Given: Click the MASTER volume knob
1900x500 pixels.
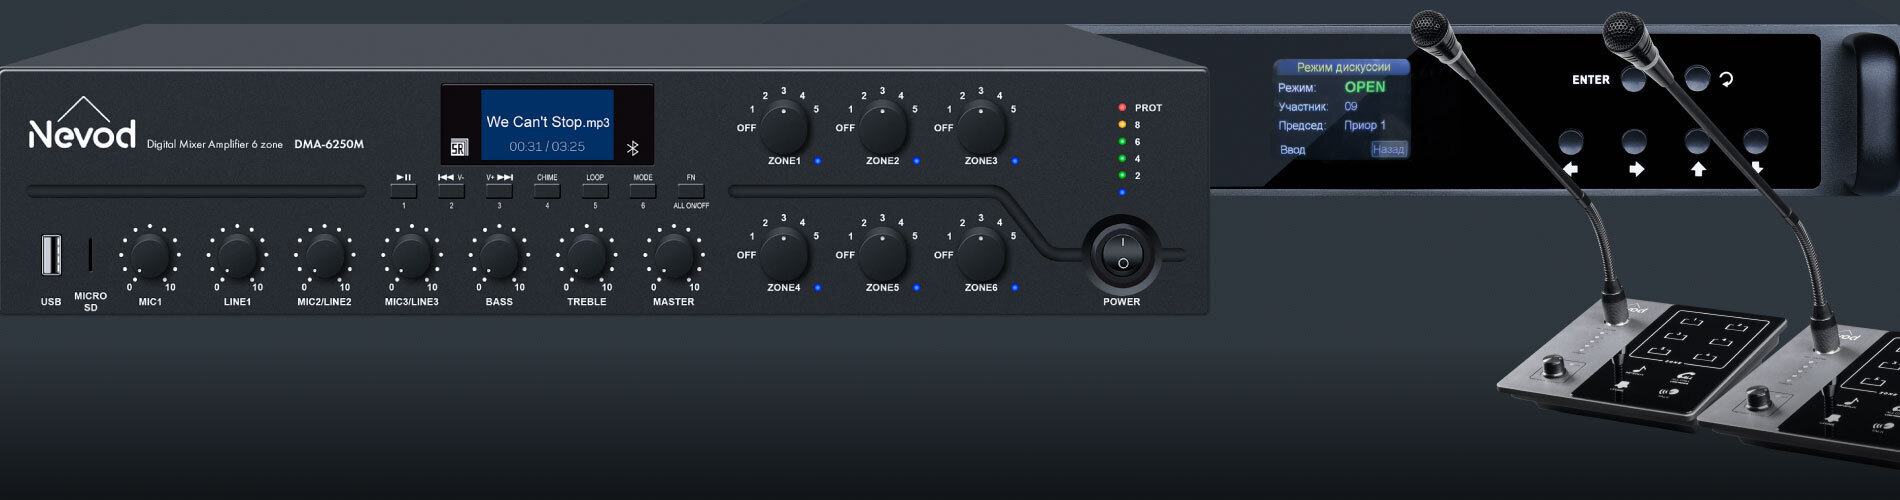Looking at the screenshot, I should point(673,256).
